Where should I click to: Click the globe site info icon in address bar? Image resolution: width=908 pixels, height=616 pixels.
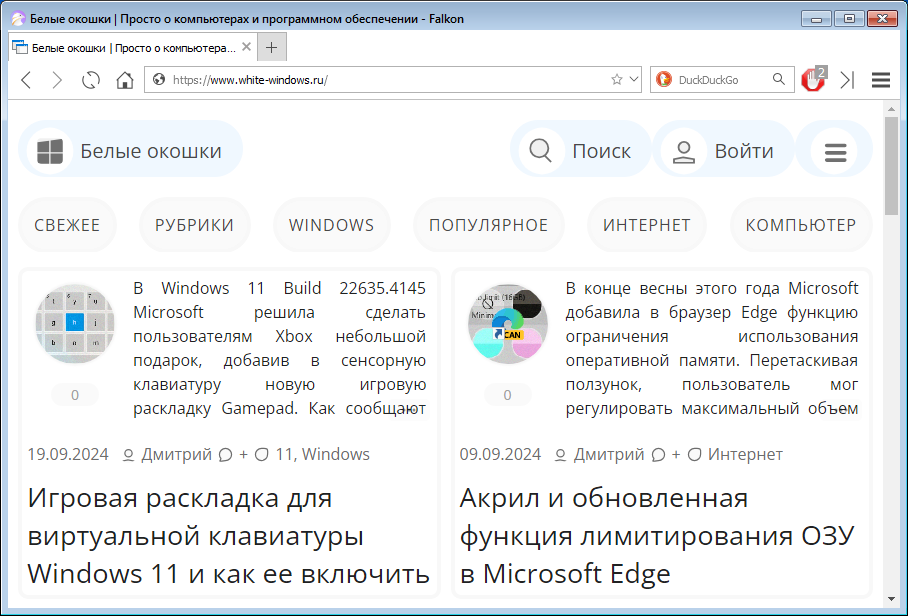[159, 79]
